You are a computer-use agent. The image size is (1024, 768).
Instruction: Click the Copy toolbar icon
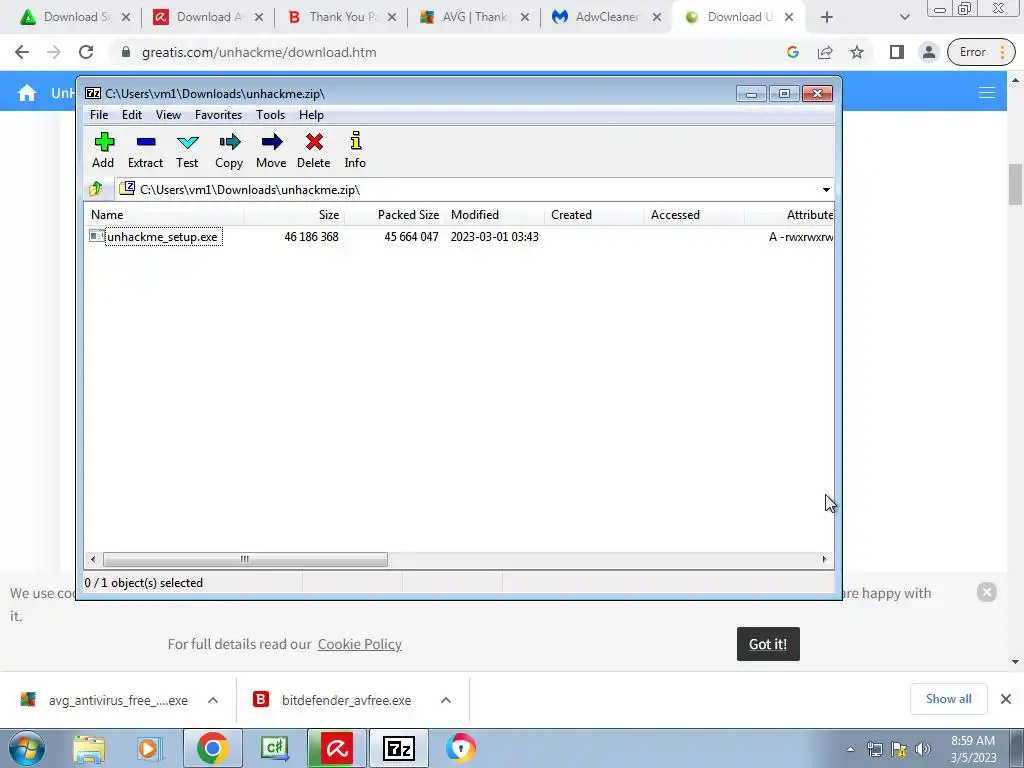click(x=229, y=151)
